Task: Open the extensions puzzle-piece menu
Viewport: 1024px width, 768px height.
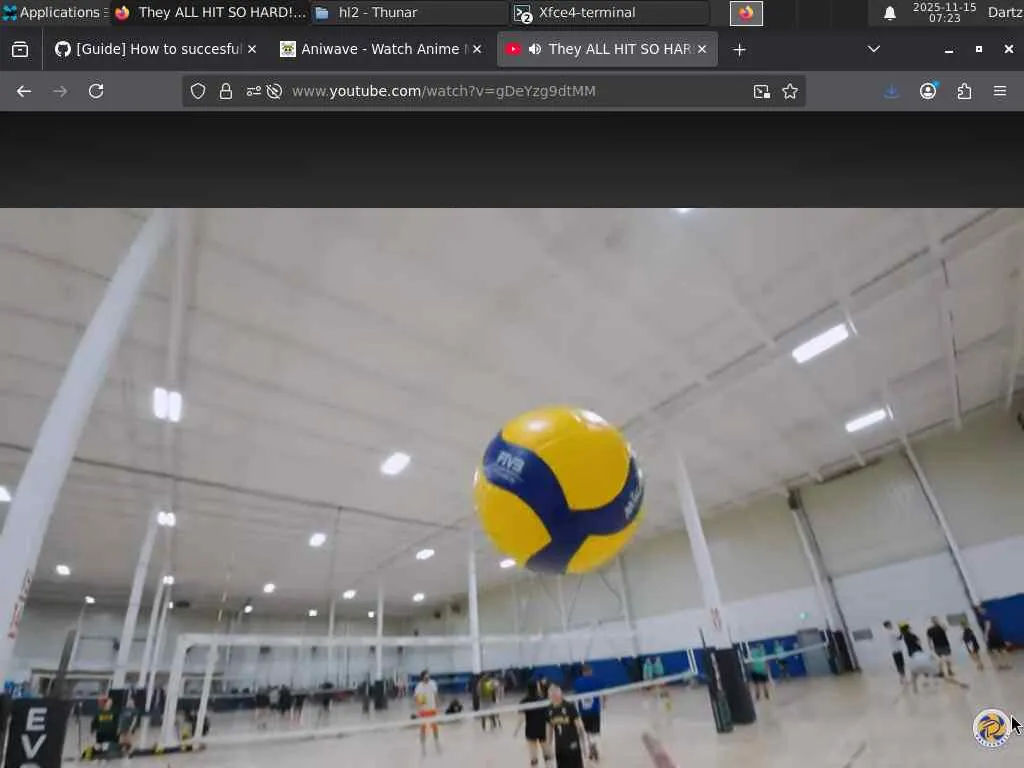Action: (964, 91)
